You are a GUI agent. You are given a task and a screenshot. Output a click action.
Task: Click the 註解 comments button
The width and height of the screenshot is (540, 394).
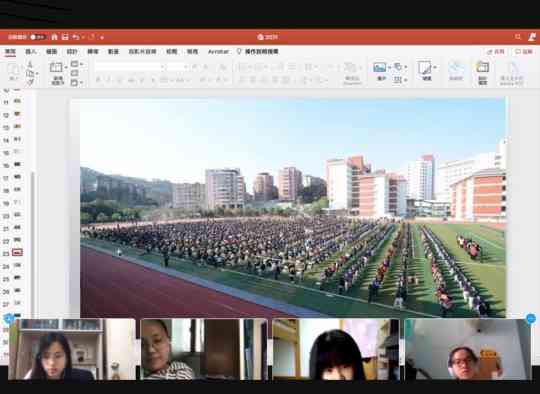(524, 52)
